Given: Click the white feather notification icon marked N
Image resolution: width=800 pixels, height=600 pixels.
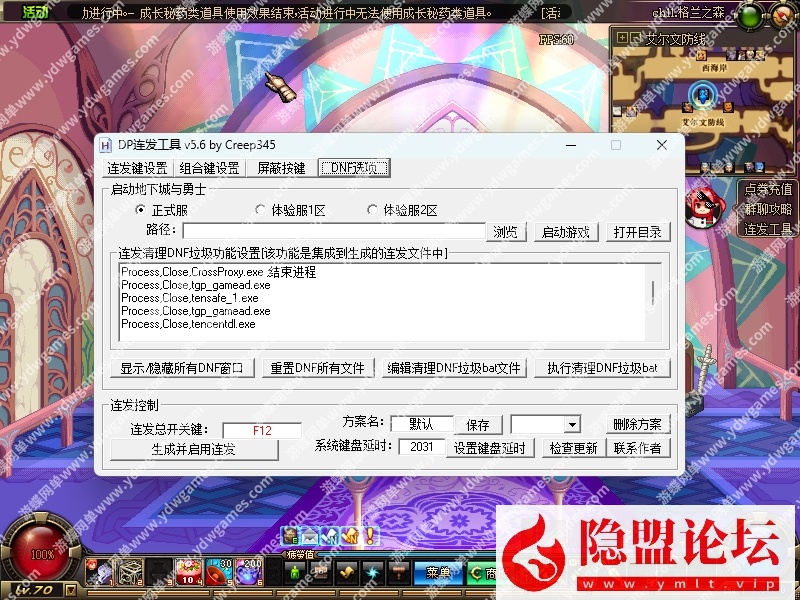Looking at the screenshot, I should 330,536.
